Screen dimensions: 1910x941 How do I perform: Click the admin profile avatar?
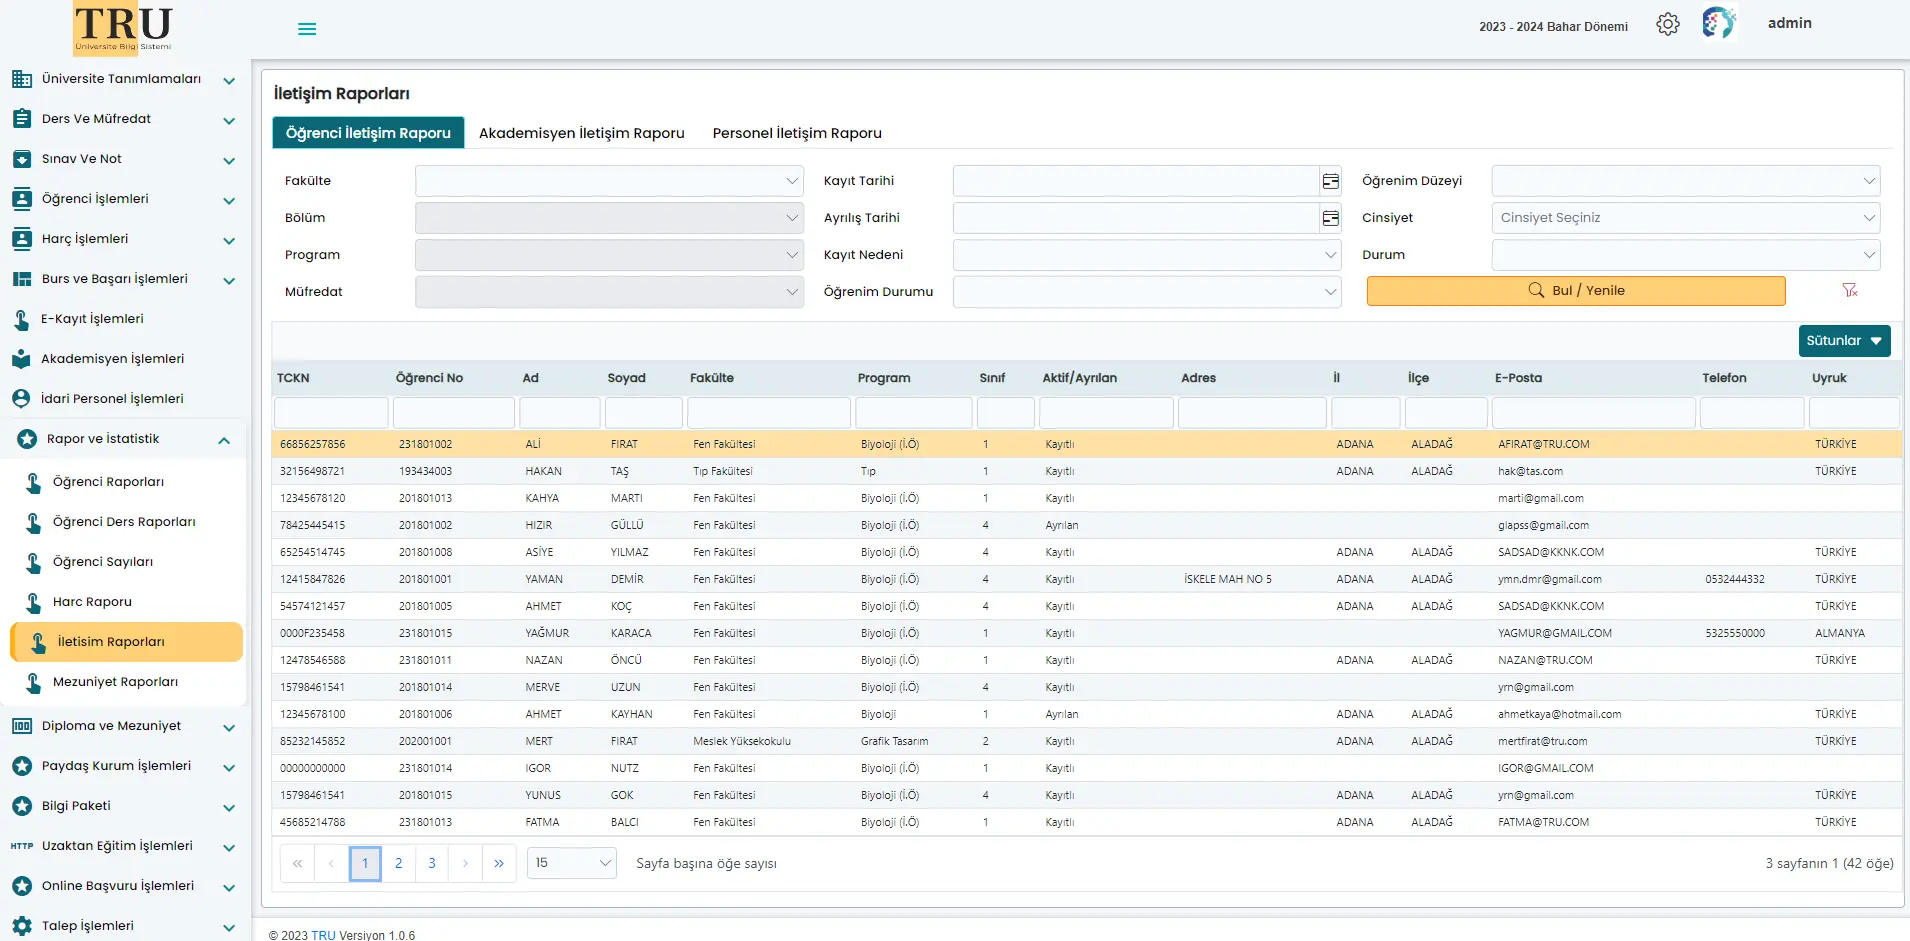click(1718, 23)
